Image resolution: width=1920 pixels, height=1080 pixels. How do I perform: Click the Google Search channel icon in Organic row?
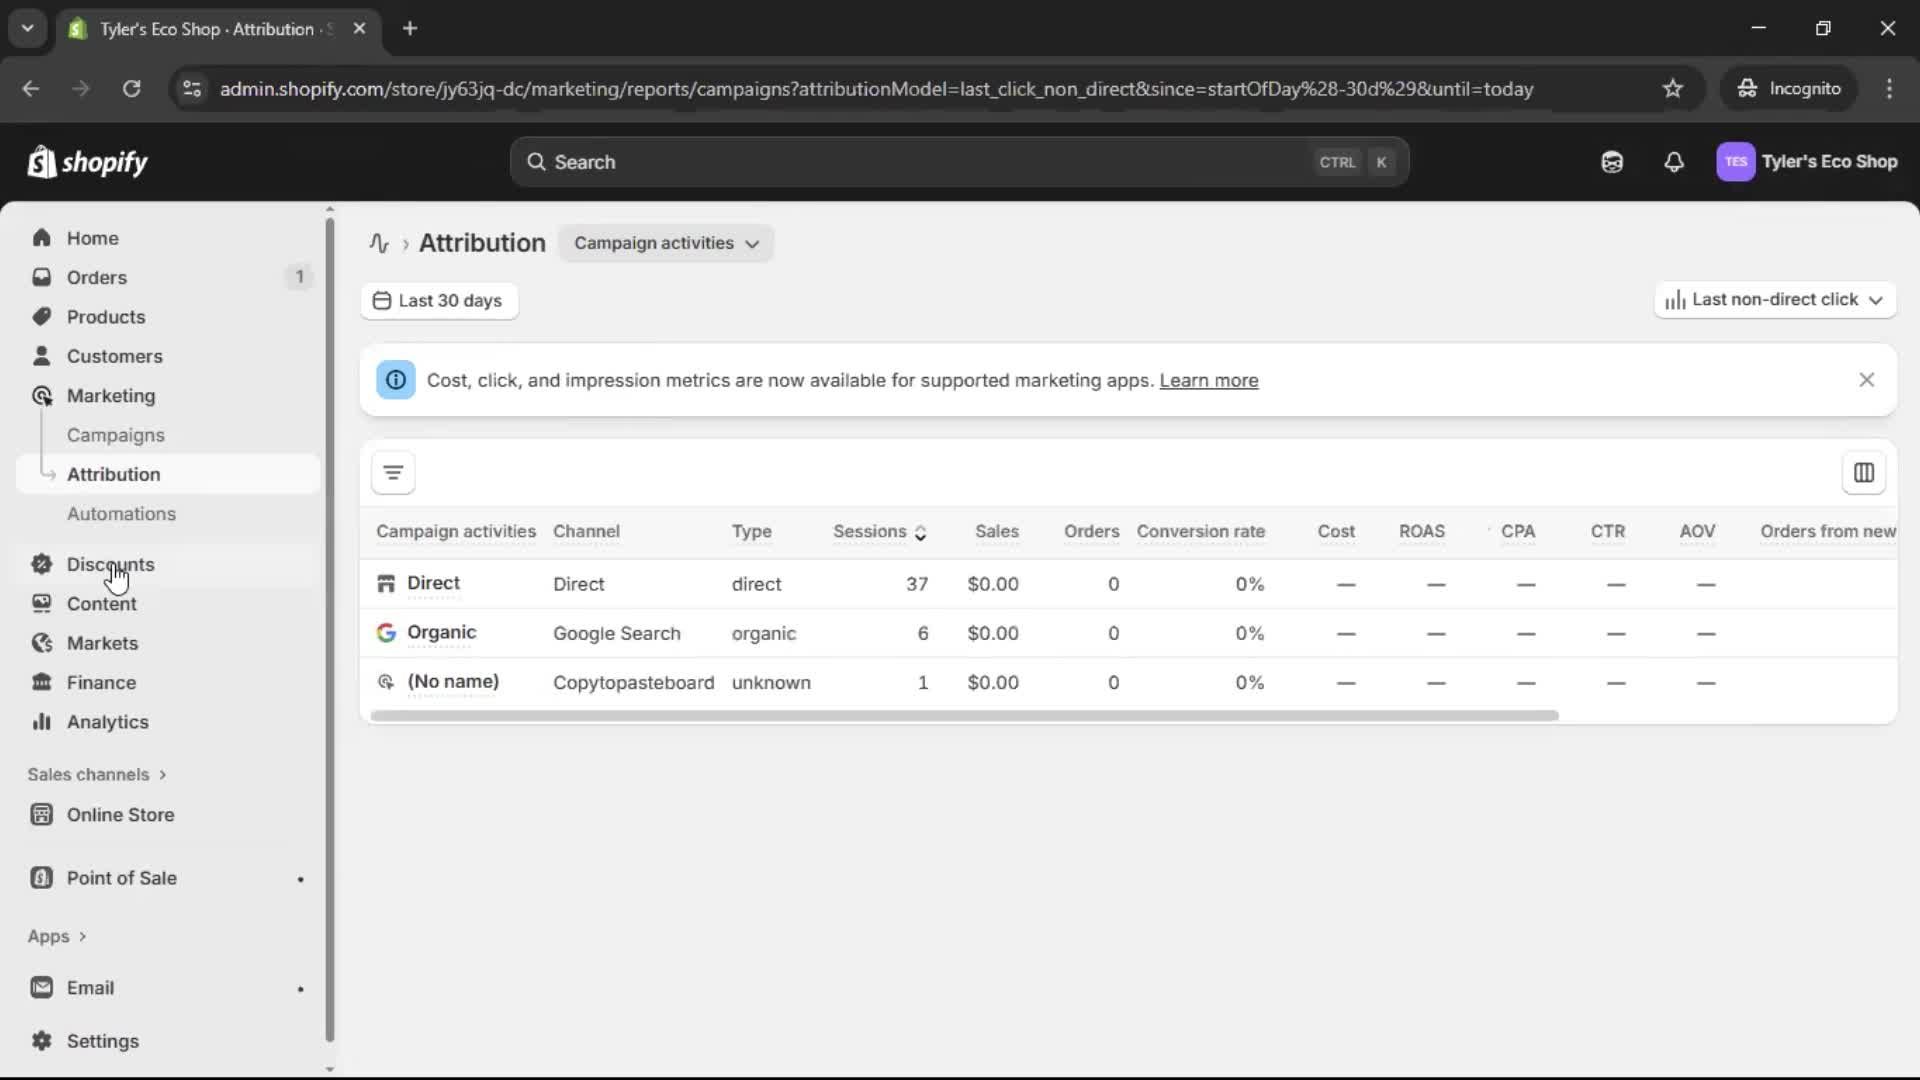click(x=386, y=632)
